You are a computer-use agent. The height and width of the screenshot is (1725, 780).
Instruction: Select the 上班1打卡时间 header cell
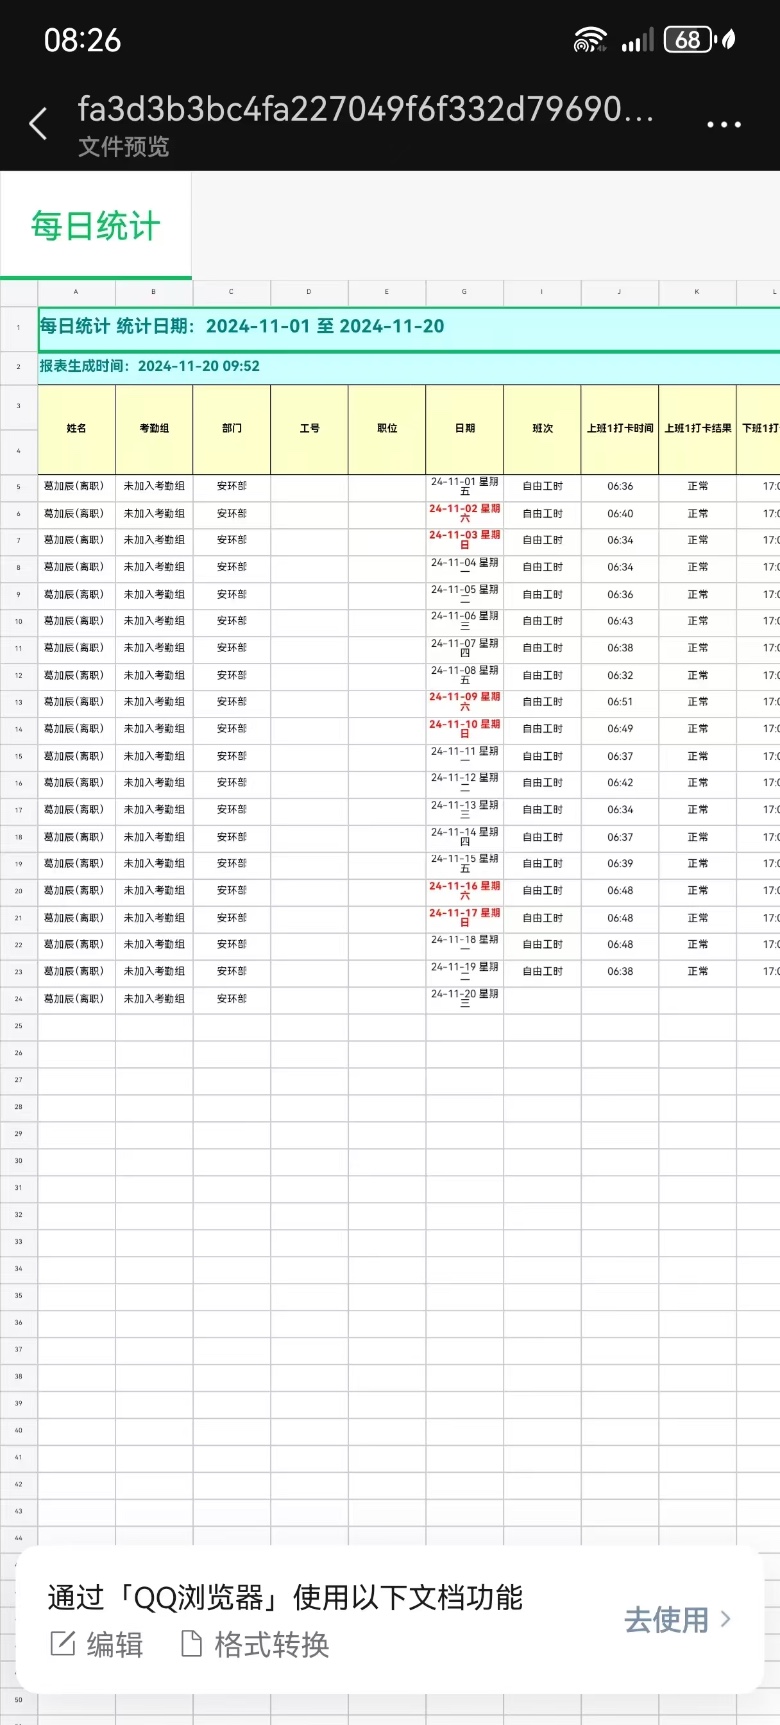(x=620, y=429)
